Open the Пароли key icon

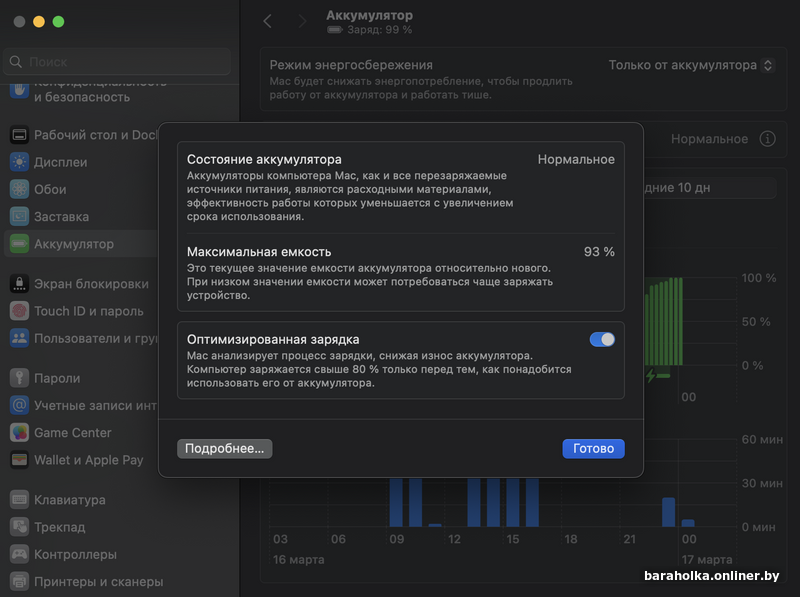coord(19,378)
